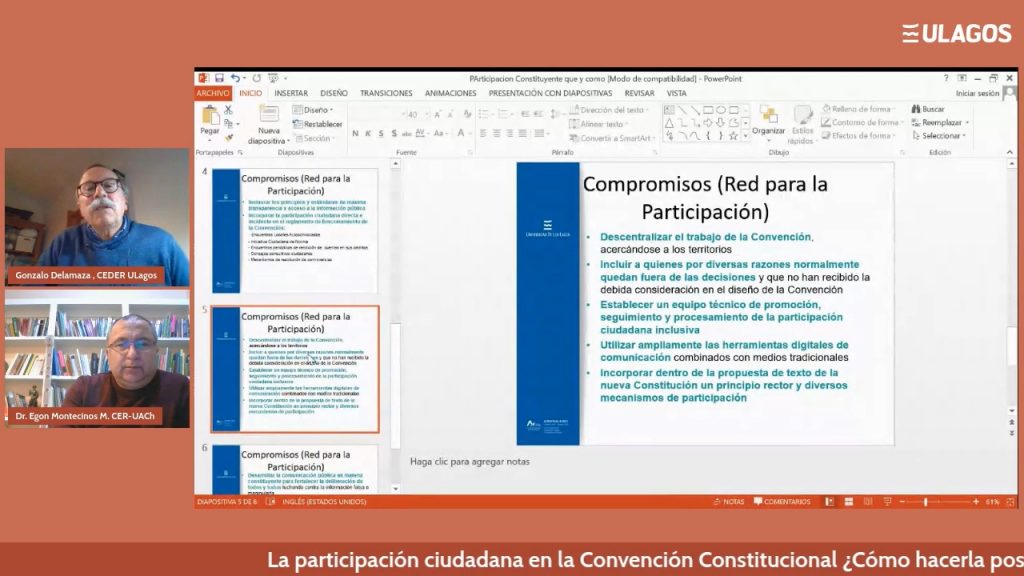Click the Restablecer button
The width and height of the screenshot is (1024, 576).
coord(318,124)
